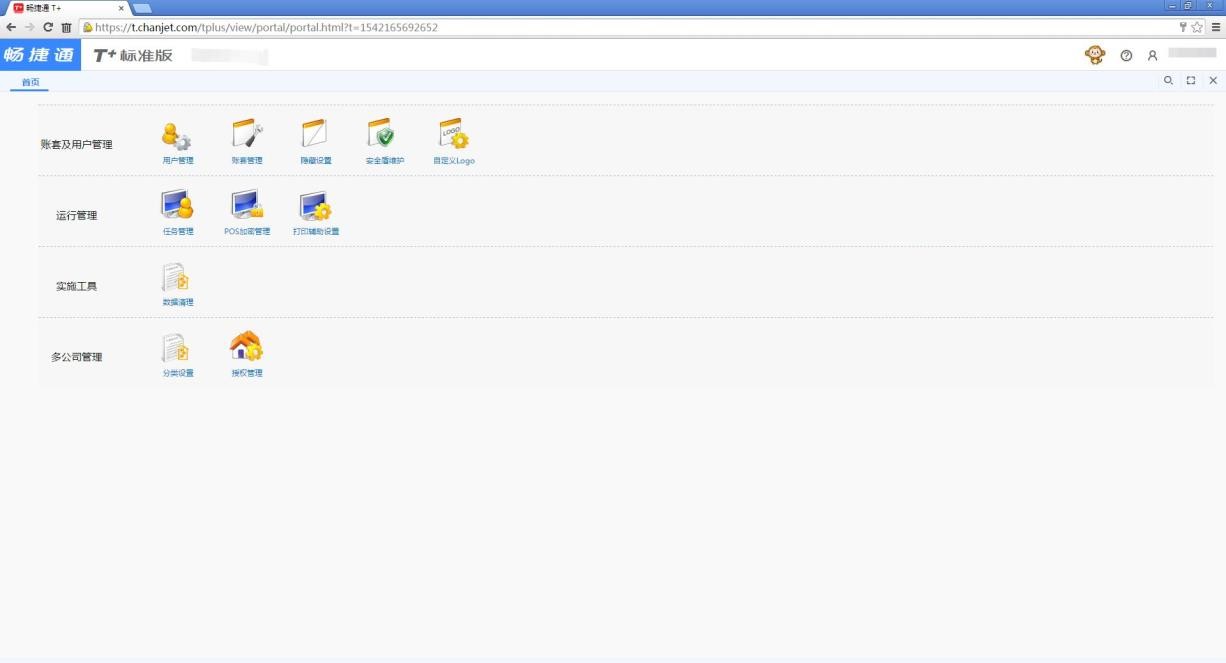1226x663 pixels.
Task: Reload the page
Action: click(47, 27)
